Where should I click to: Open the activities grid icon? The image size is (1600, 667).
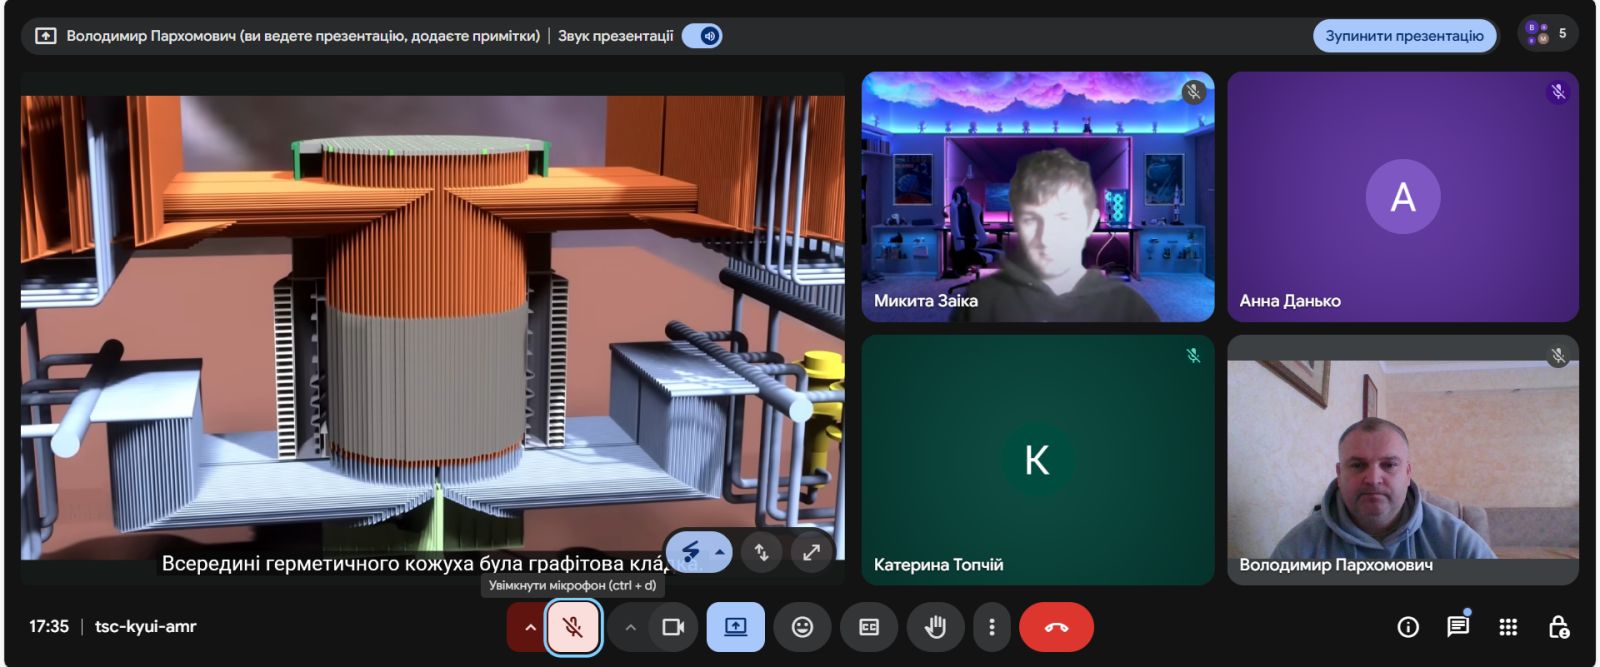tap(1508, 627)
